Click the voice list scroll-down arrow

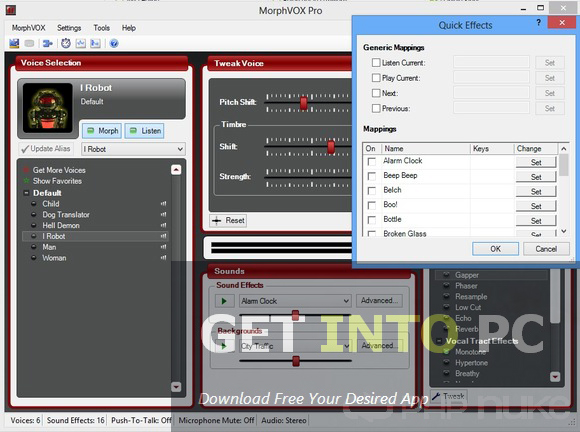tap(176, 387)
